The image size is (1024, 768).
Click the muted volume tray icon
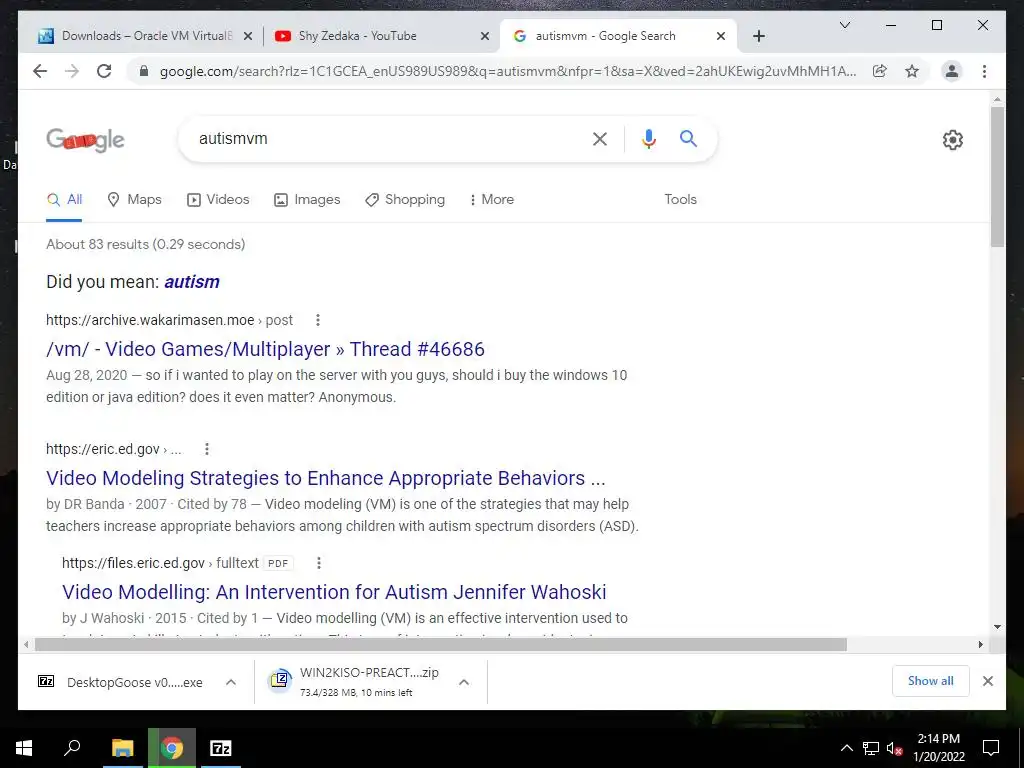(894, 748)
